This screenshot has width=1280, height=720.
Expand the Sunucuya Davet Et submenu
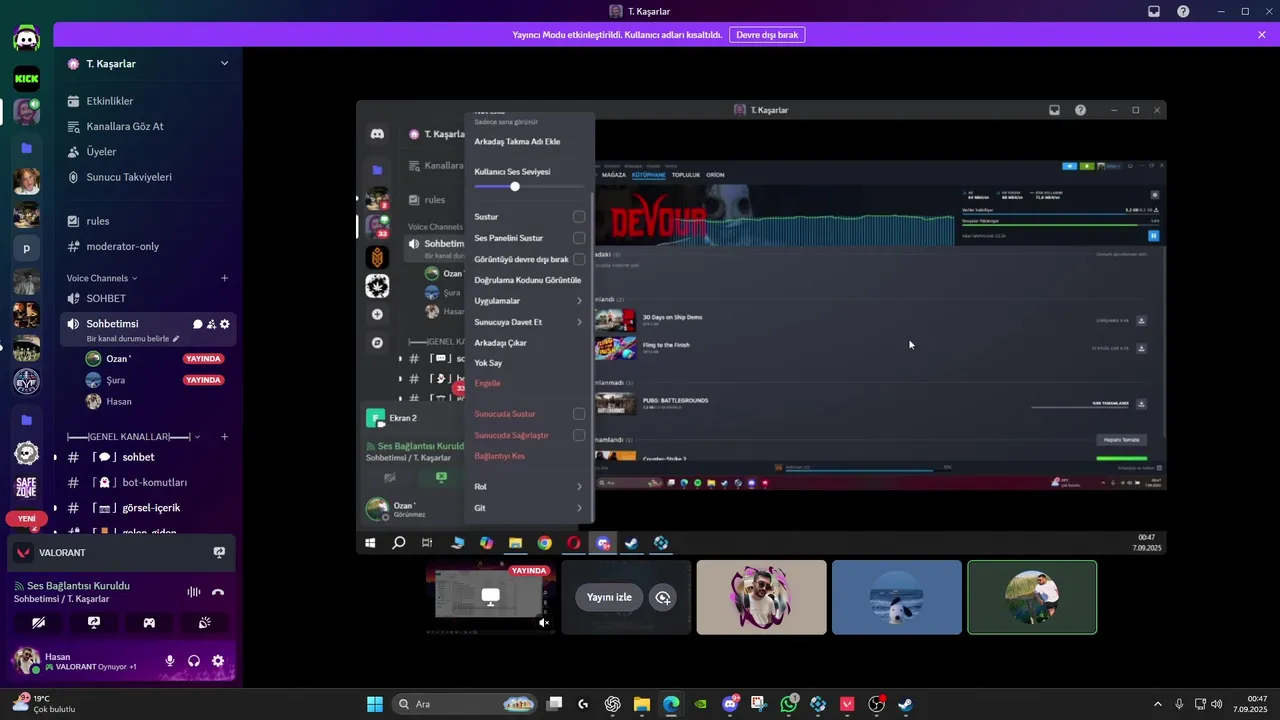pyautogui.click(x=579, y=322)
